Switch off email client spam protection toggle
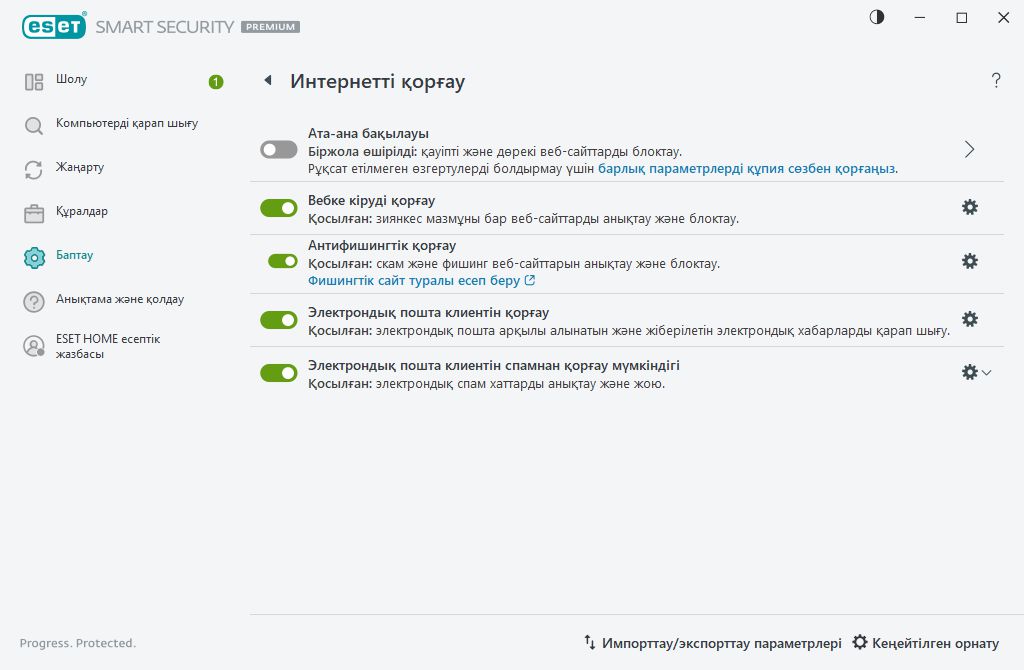The image size is (1024, 670). point(279,373)
